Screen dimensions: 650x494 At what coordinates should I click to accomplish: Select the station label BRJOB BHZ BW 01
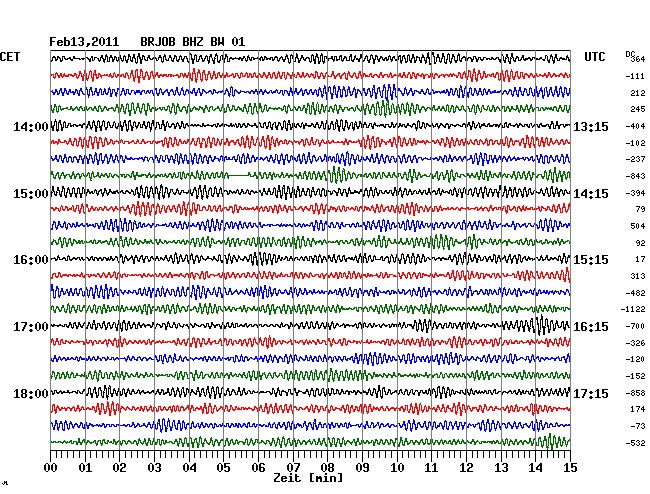193,42
